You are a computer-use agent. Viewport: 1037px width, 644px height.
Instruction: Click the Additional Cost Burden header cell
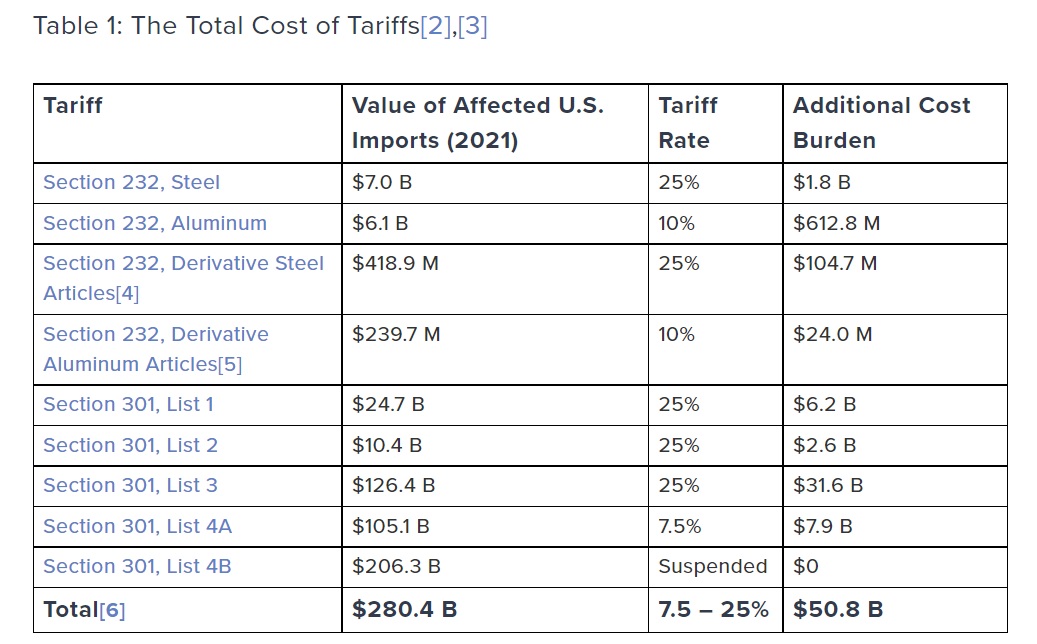coord(881,123)
